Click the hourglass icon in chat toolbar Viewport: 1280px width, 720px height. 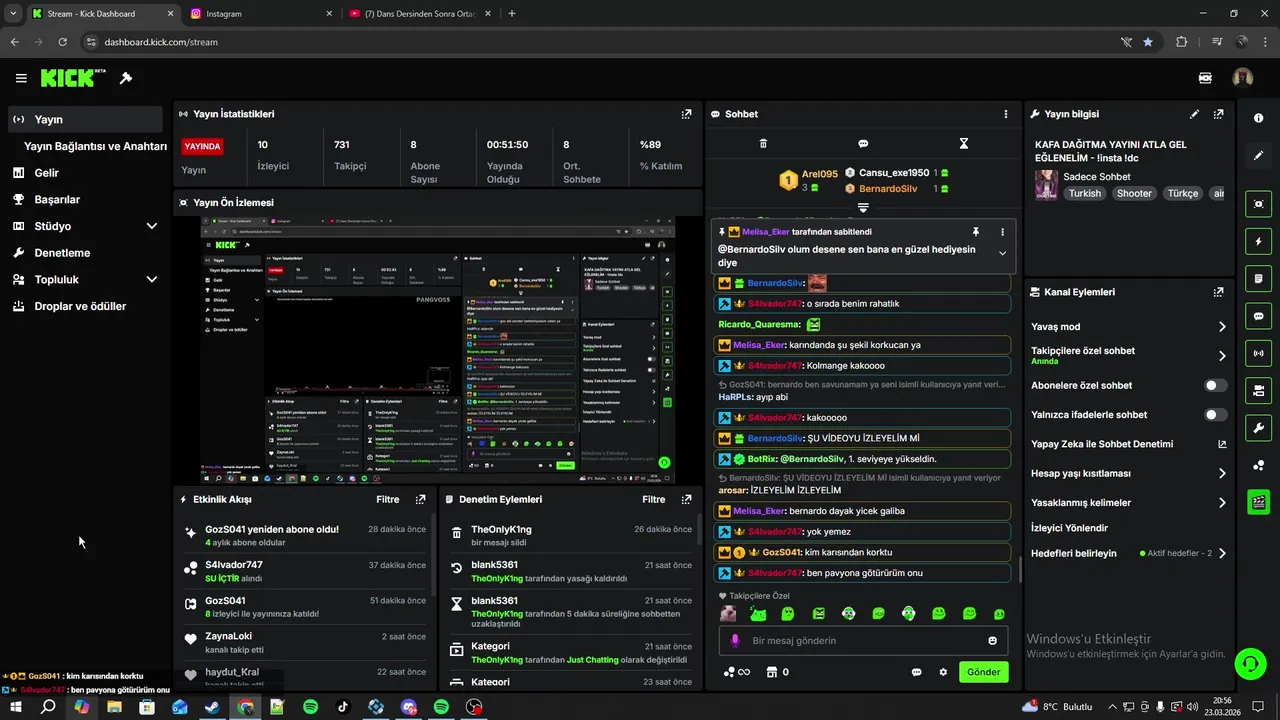(964, 144)
